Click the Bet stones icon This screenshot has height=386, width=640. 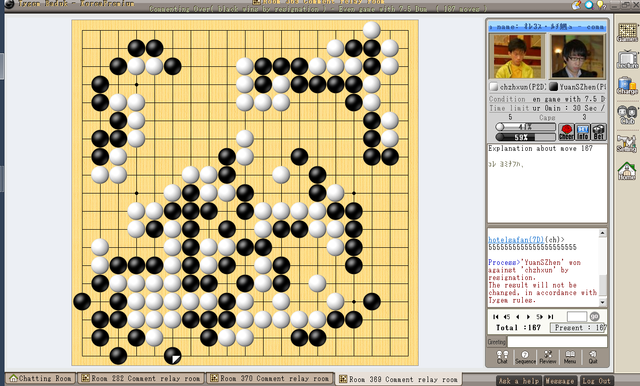598,132
